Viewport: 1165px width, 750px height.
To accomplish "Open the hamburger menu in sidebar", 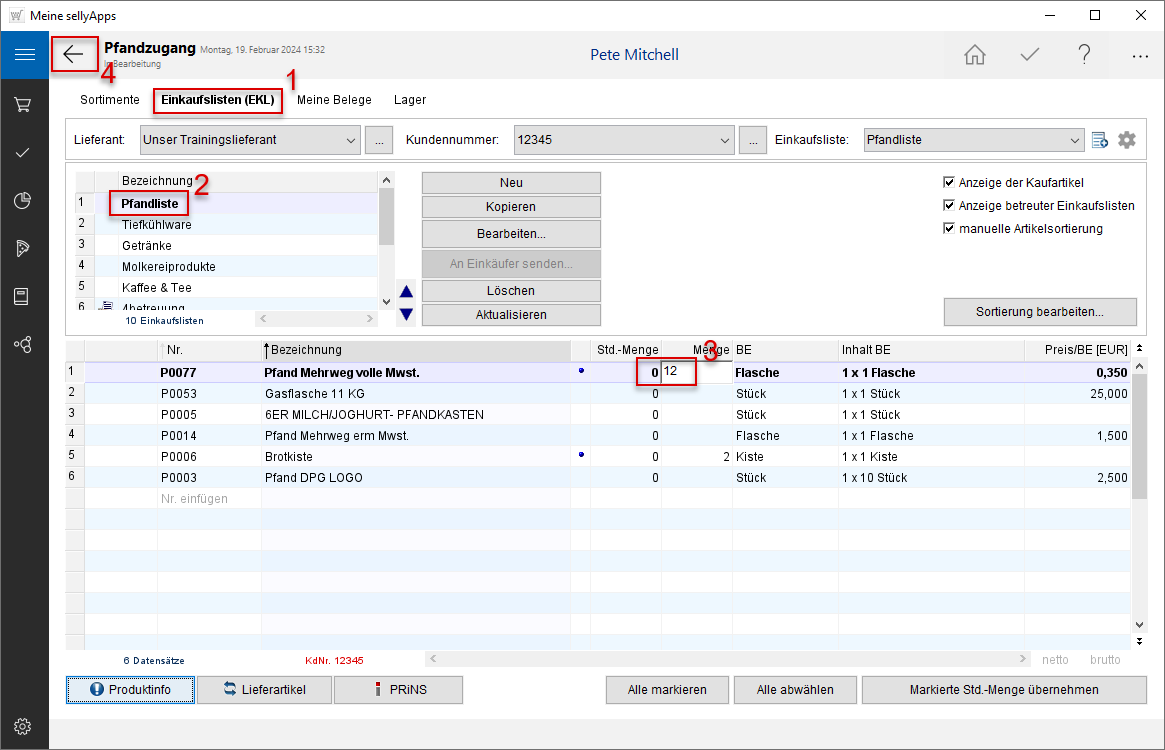I will pyautogui.click(x=24, y=55).
